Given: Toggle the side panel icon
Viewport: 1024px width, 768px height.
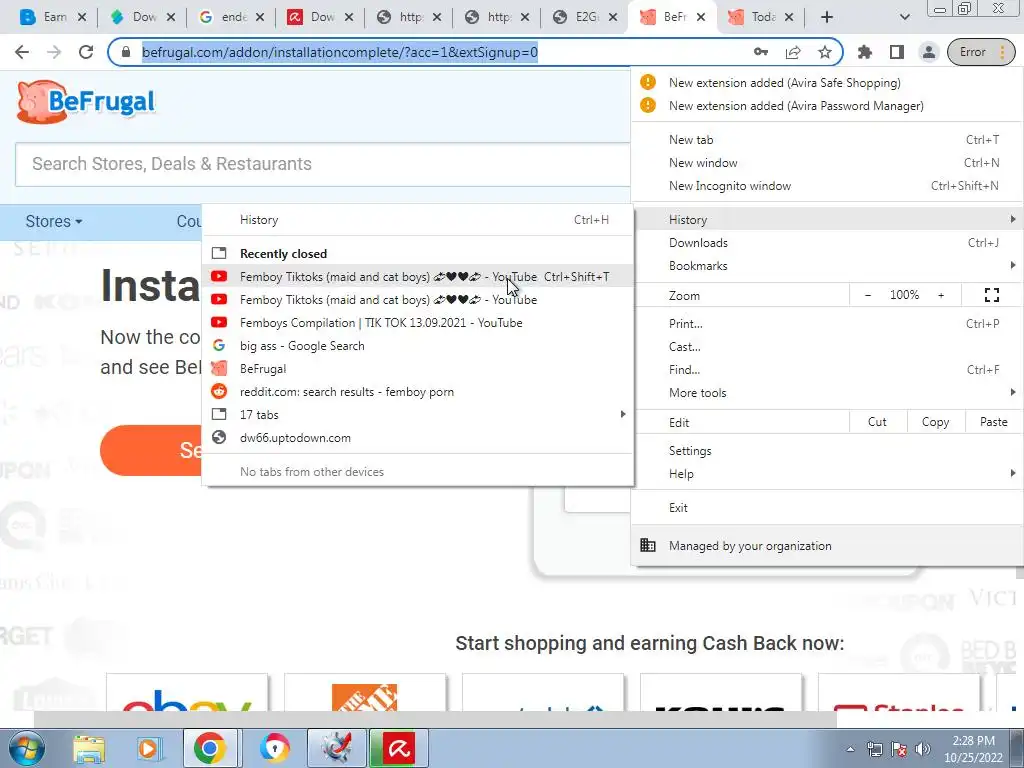Looking at the screenshot, I should (897, 52).
